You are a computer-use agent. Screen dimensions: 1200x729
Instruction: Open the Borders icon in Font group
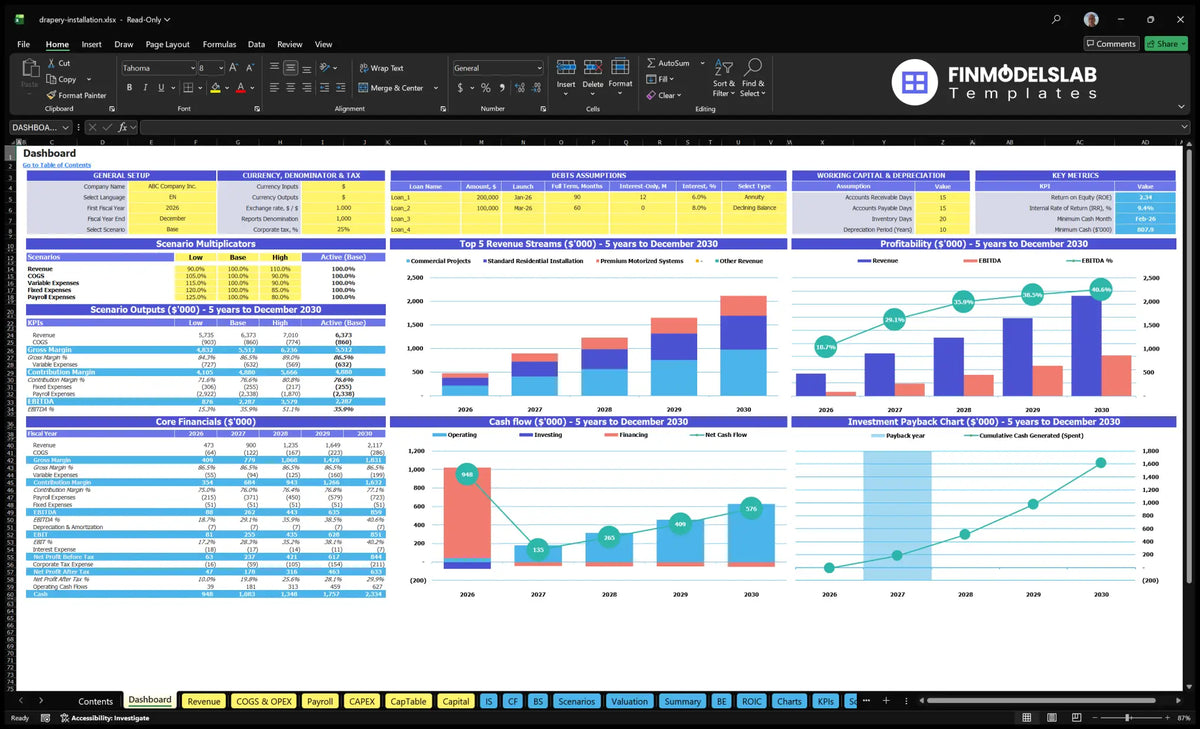186,88
